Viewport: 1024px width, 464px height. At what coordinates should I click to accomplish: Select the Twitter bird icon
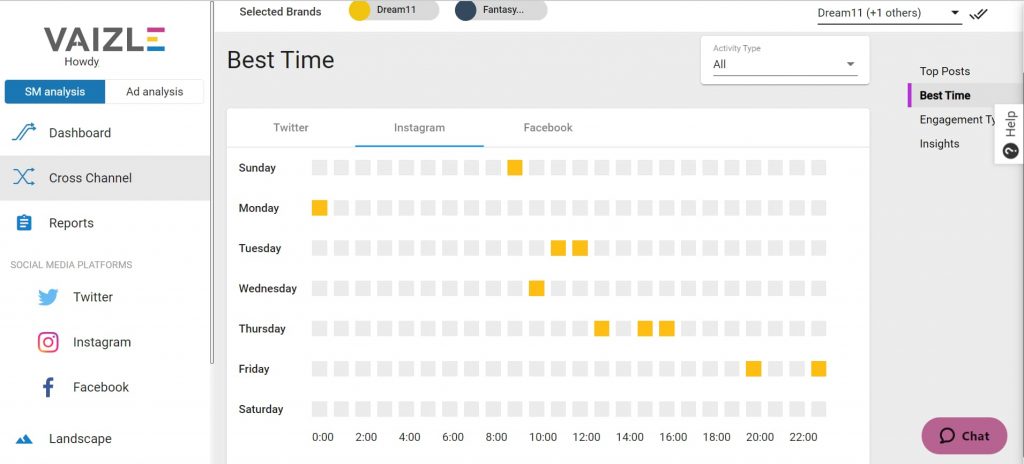48,297
